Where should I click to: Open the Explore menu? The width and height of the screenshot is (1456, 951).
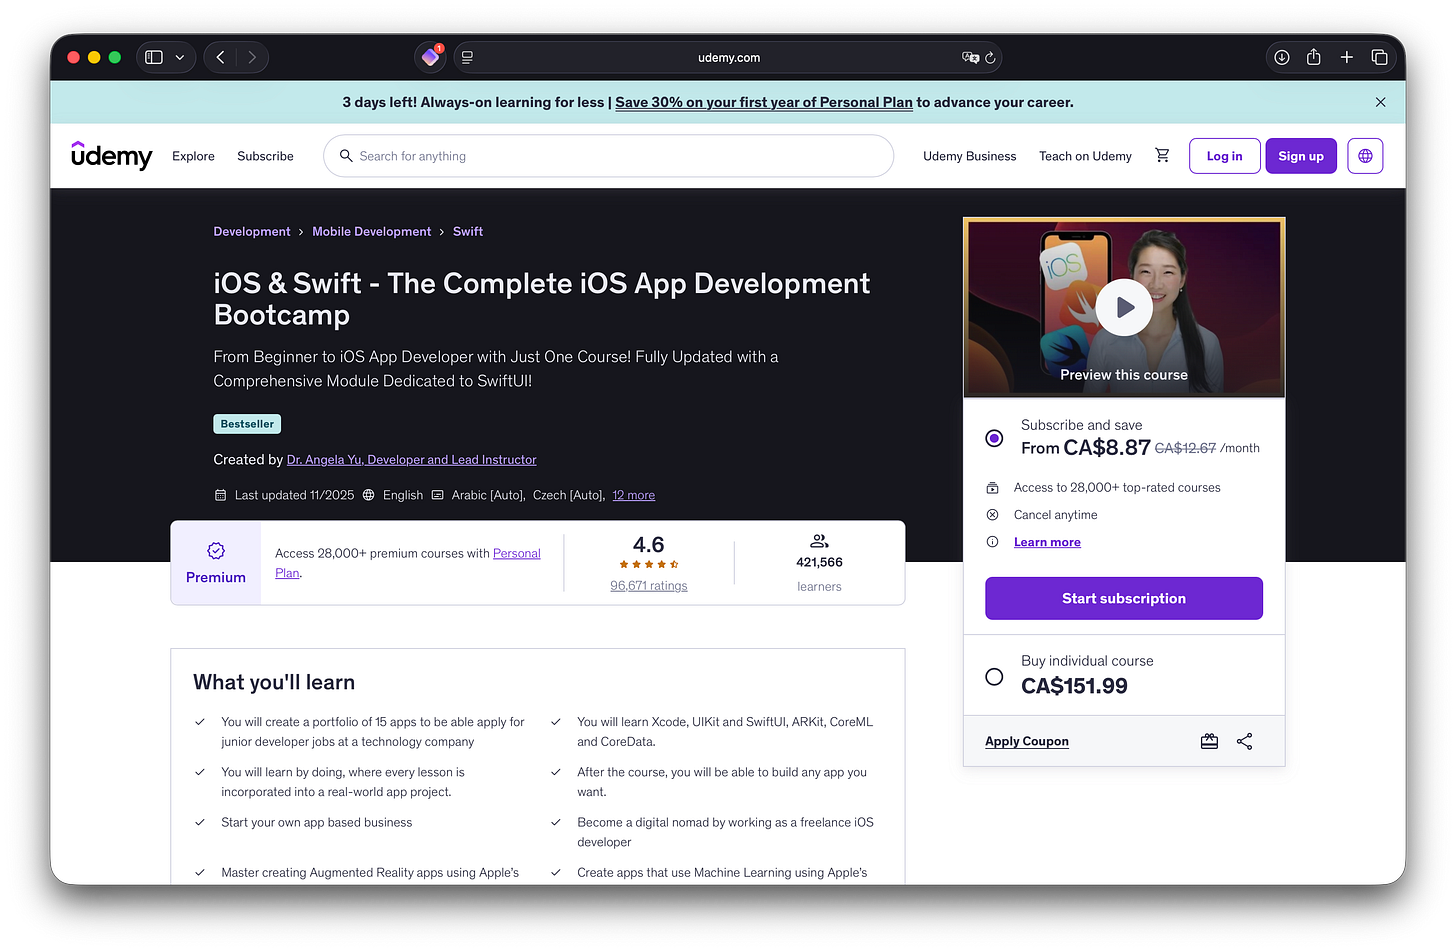point(193,156)
